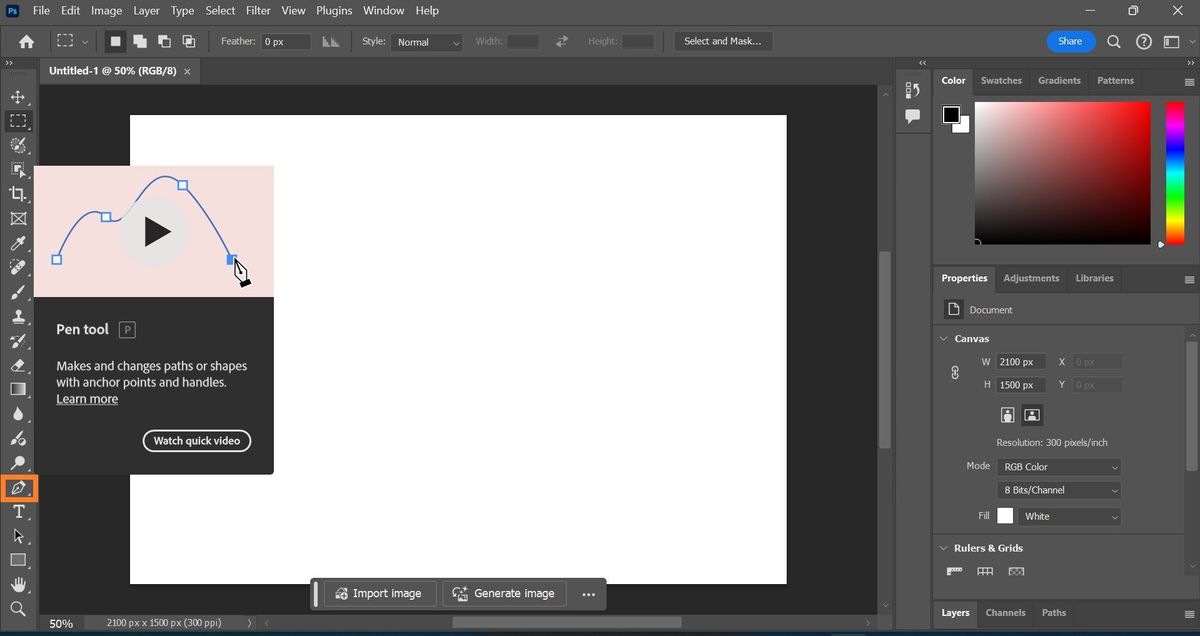Pick the Eyedropper tool
The width and height of the screenshot is (1200, 636).
[x=18, y=243]
